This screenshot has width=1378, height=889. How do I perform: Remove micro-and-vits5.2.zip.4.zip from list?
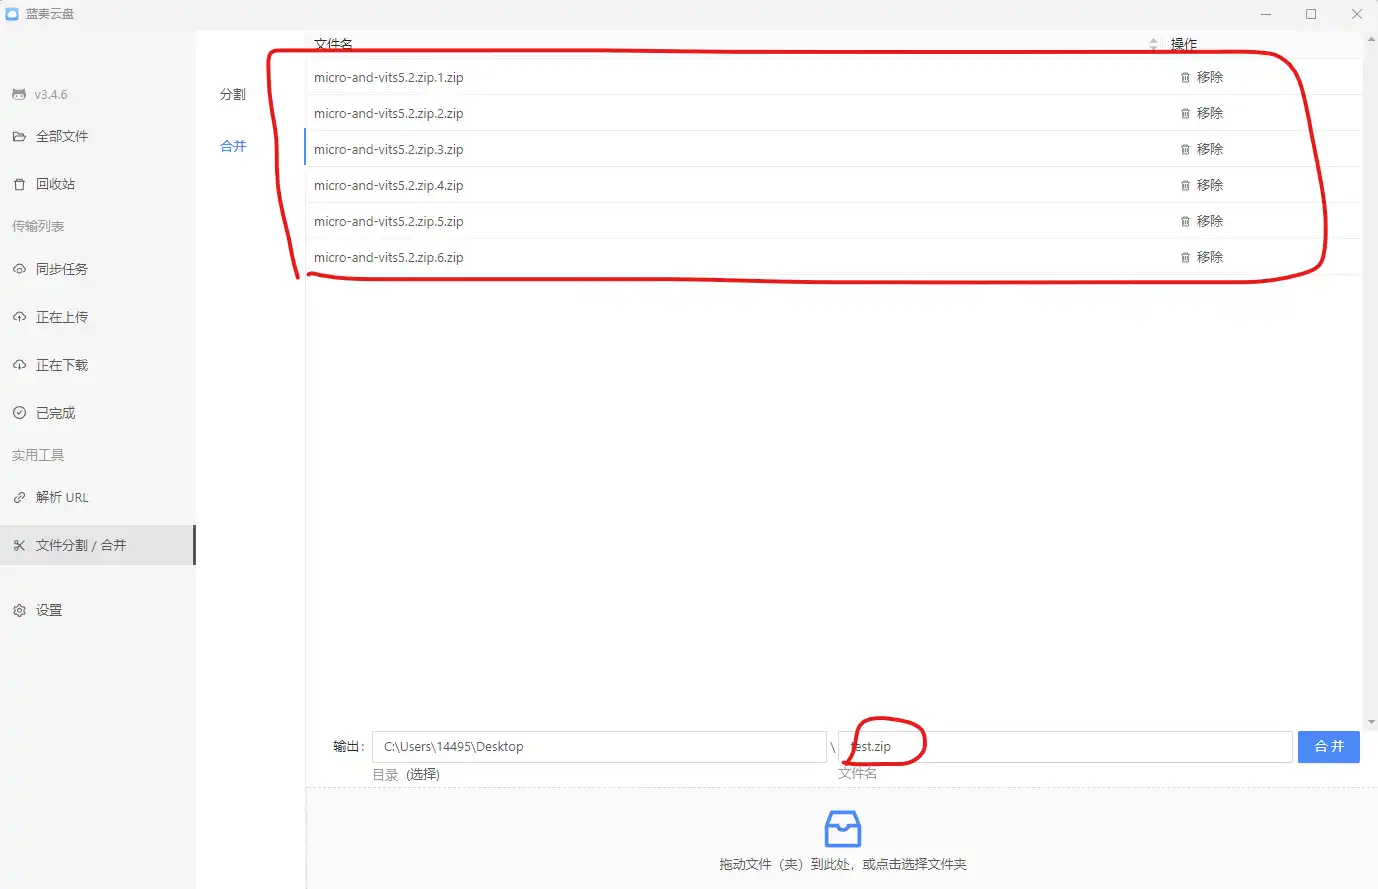(x=1201, y=185)
